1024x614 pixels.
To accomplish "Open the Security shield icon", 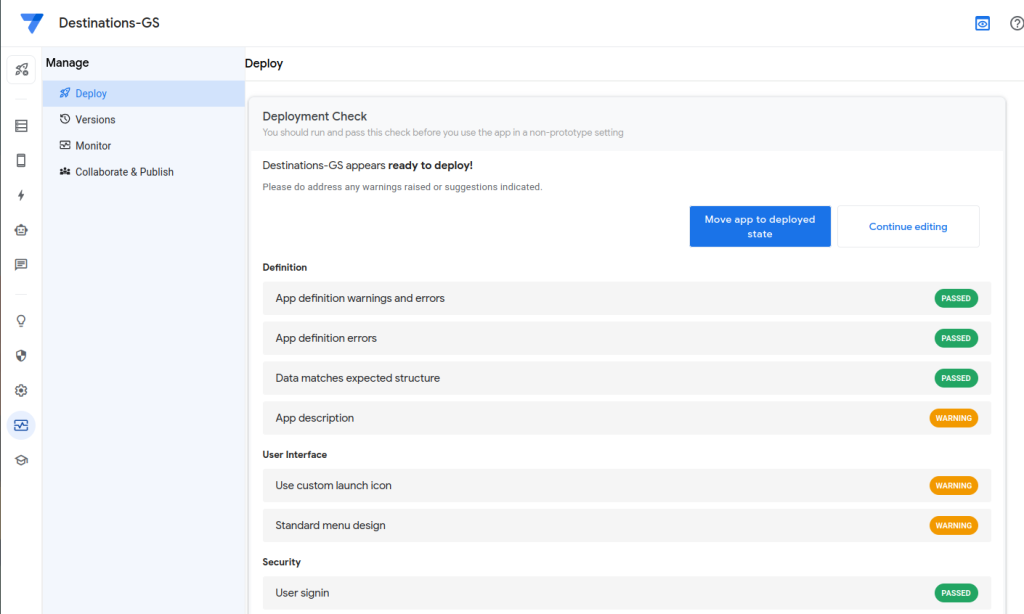I will click(x=22, y=355).
